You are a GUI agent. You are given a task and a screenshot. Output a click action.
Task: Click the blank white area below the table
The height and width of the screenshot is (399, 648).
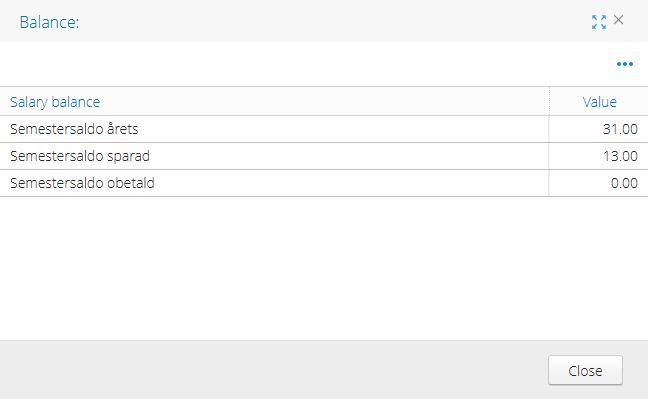[x=324, y=268]
